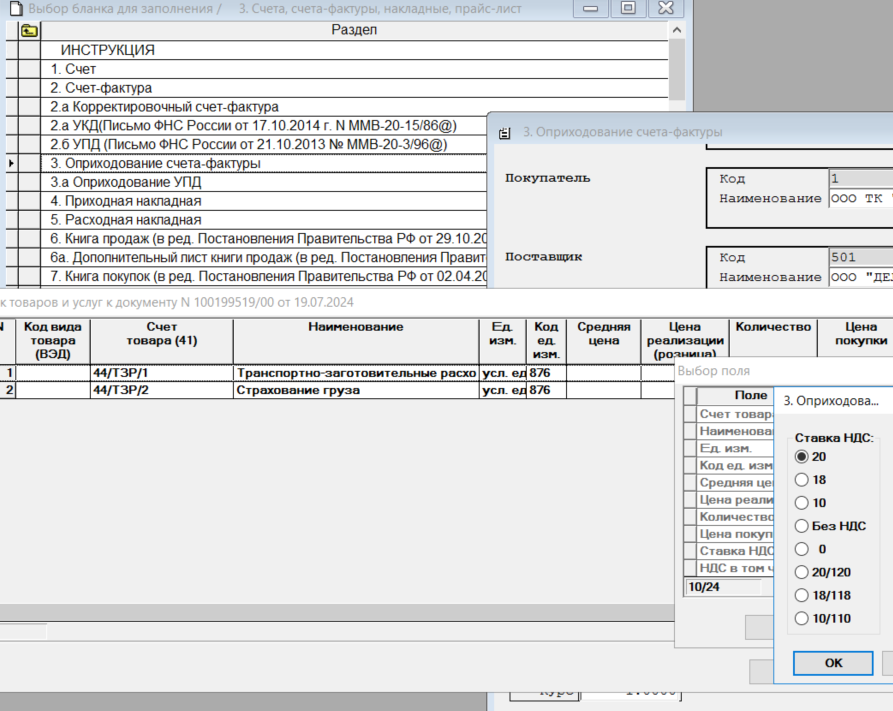The height and width of the screenshot is (711, 893).
Task: Select 2.а Корректировочный счет-фактура row
Action: 354,107
